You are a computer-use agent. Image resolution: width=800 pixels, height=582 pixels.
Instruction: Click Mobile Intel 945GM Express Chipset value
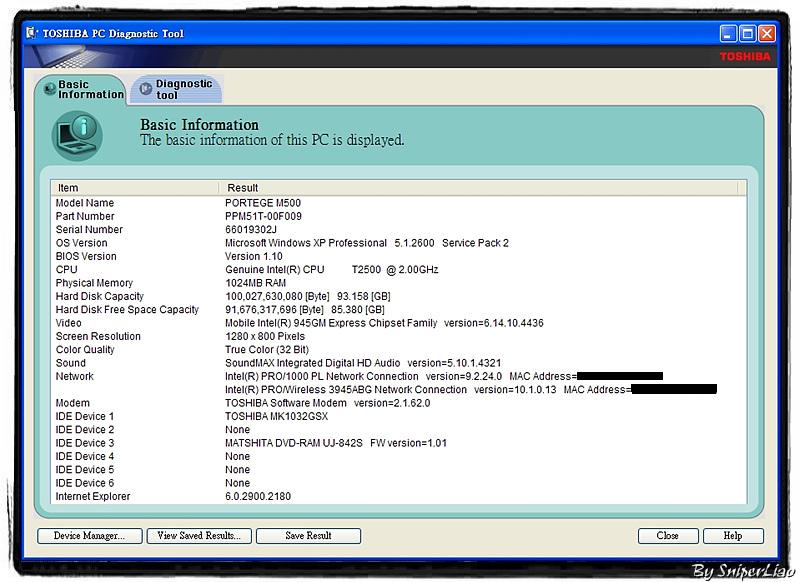[x=384, y=323]
